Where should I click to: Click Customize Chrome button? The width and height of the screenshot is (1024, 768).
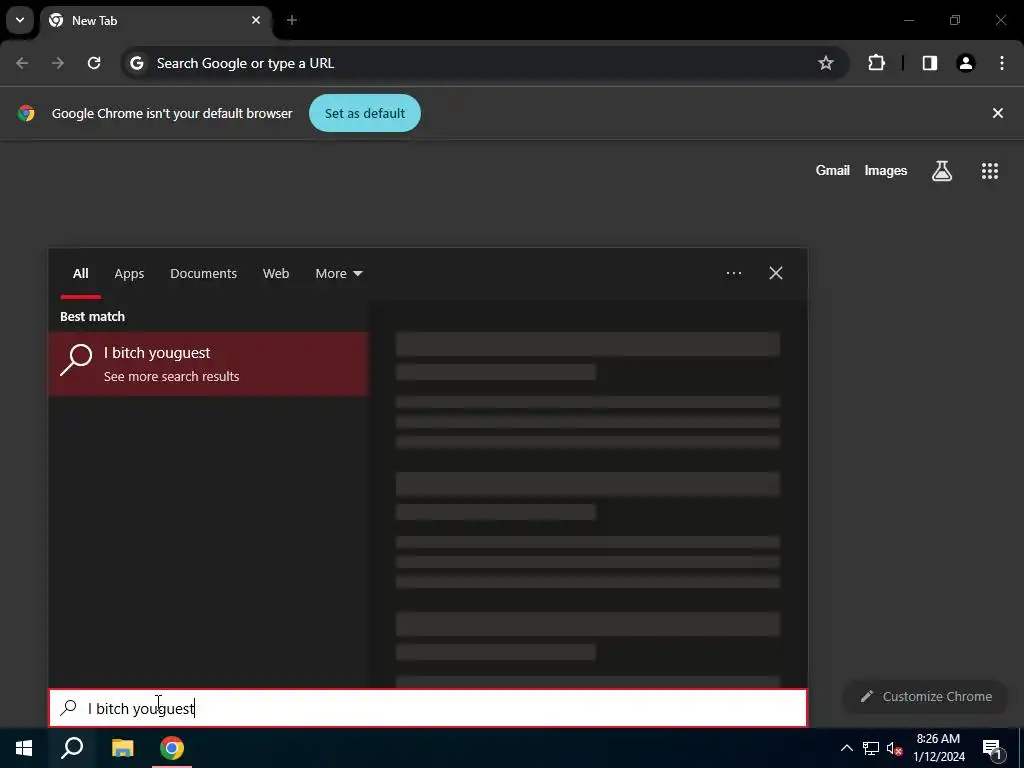(x=926, y=696)
